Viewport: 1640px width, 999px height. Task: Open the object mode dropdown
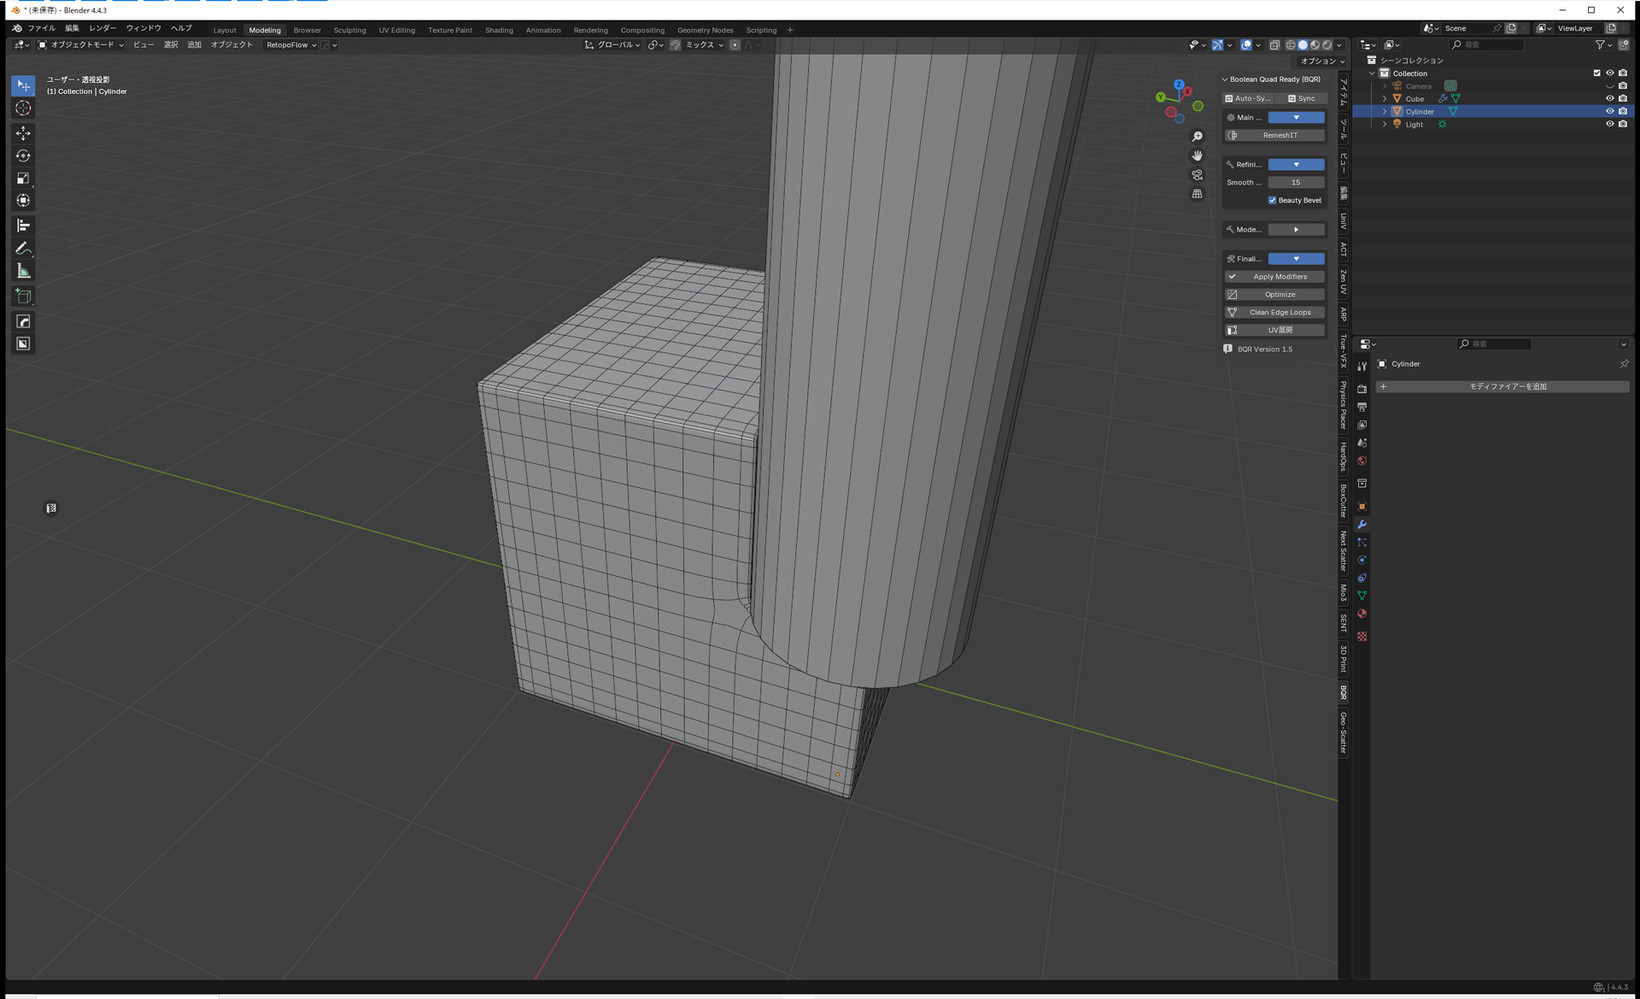(82, 45)
